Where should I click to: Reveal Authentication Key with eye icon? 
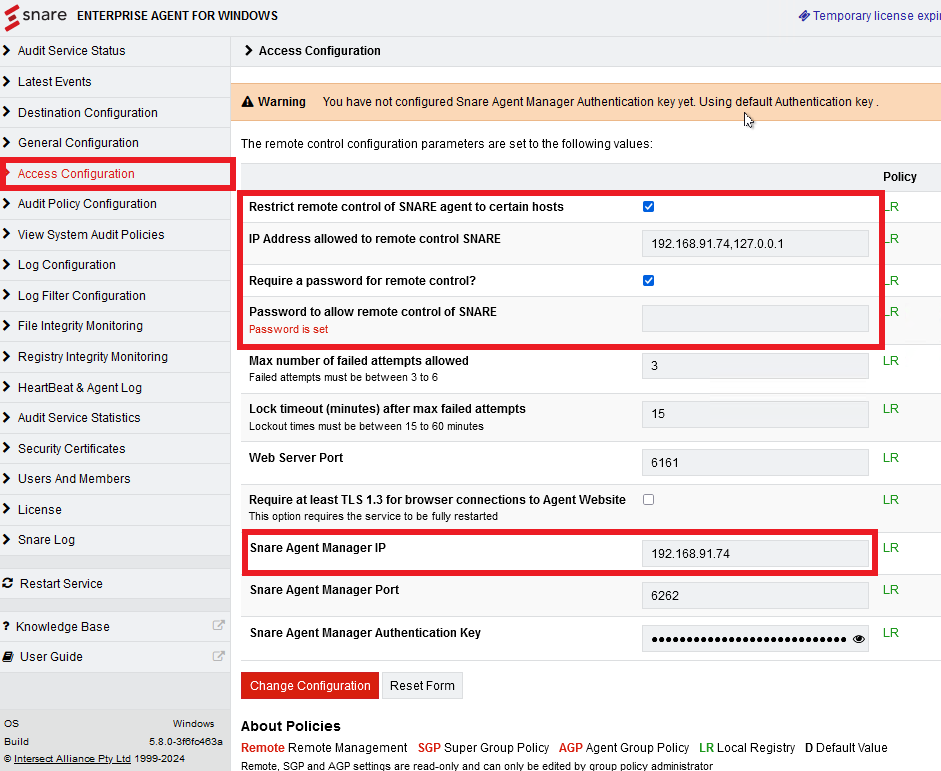point(858,639)
